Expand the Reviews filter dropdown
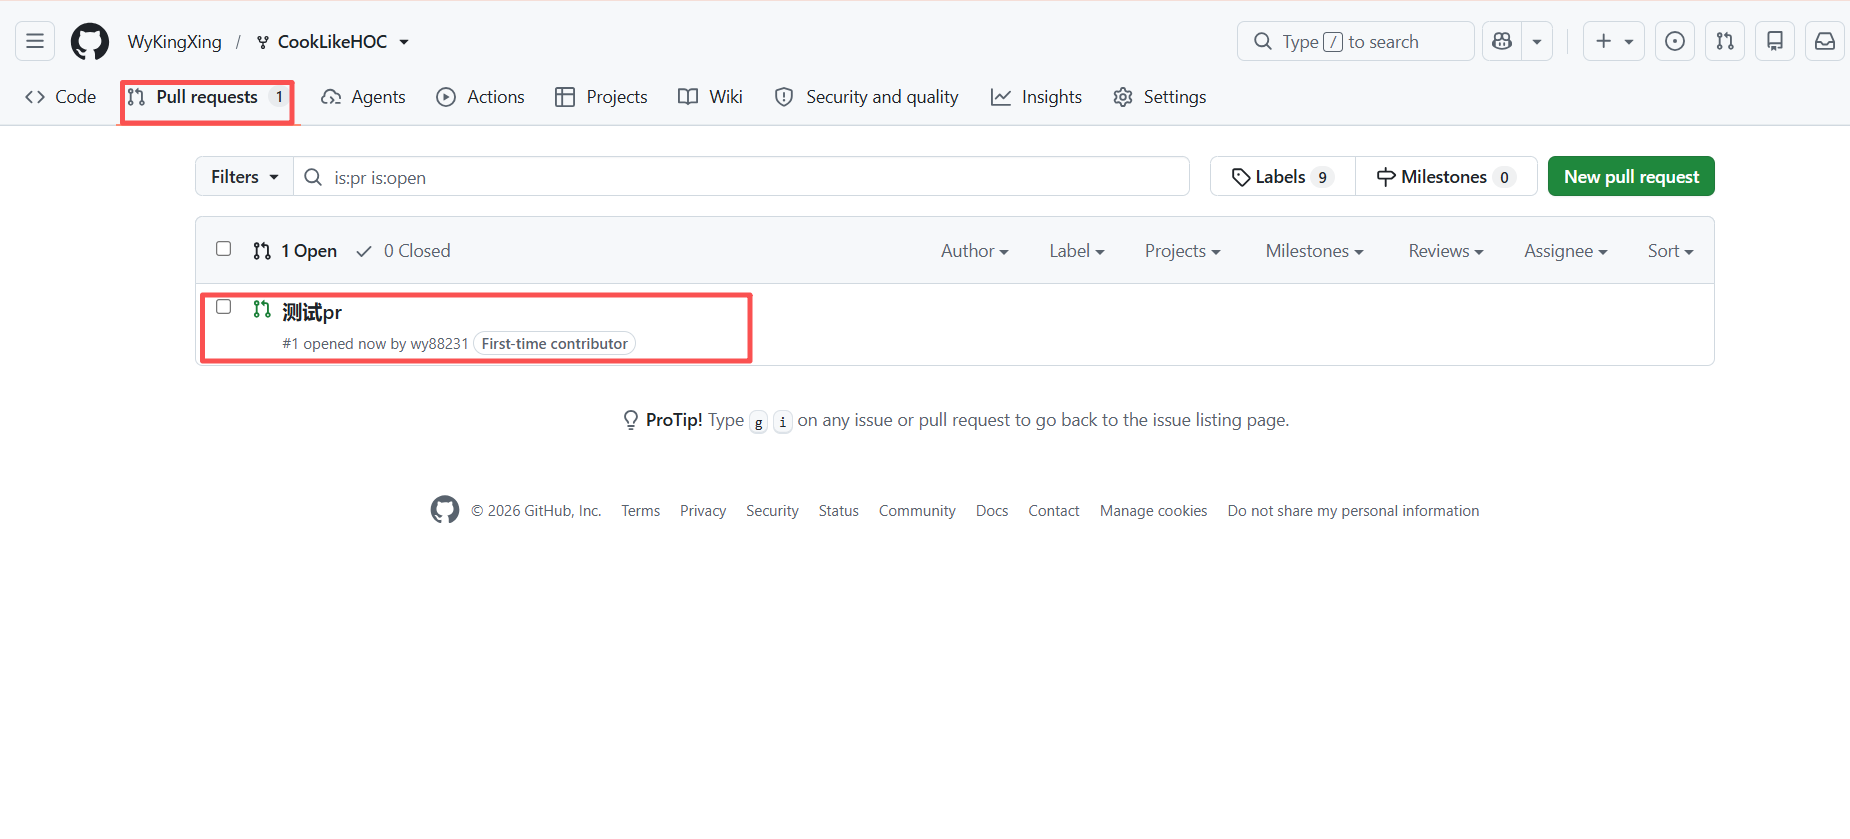 click(1446, 251)
